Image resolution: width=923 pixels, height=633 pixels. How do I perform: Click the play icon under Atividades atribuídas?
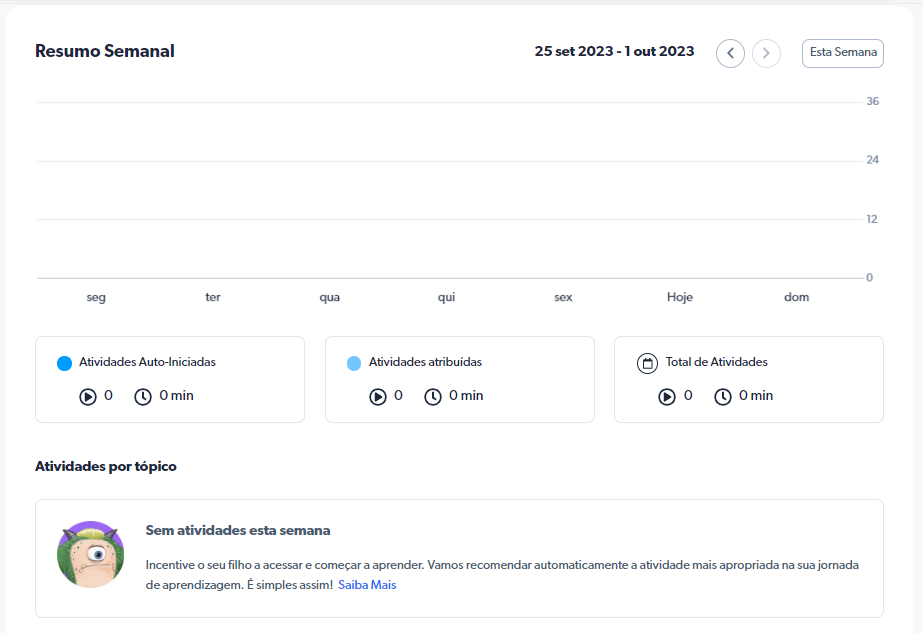378,396
